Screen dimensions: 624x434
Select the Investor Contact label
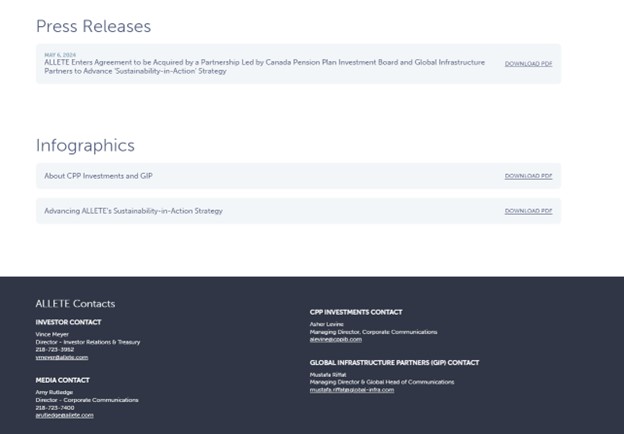(x=68, y=322)
